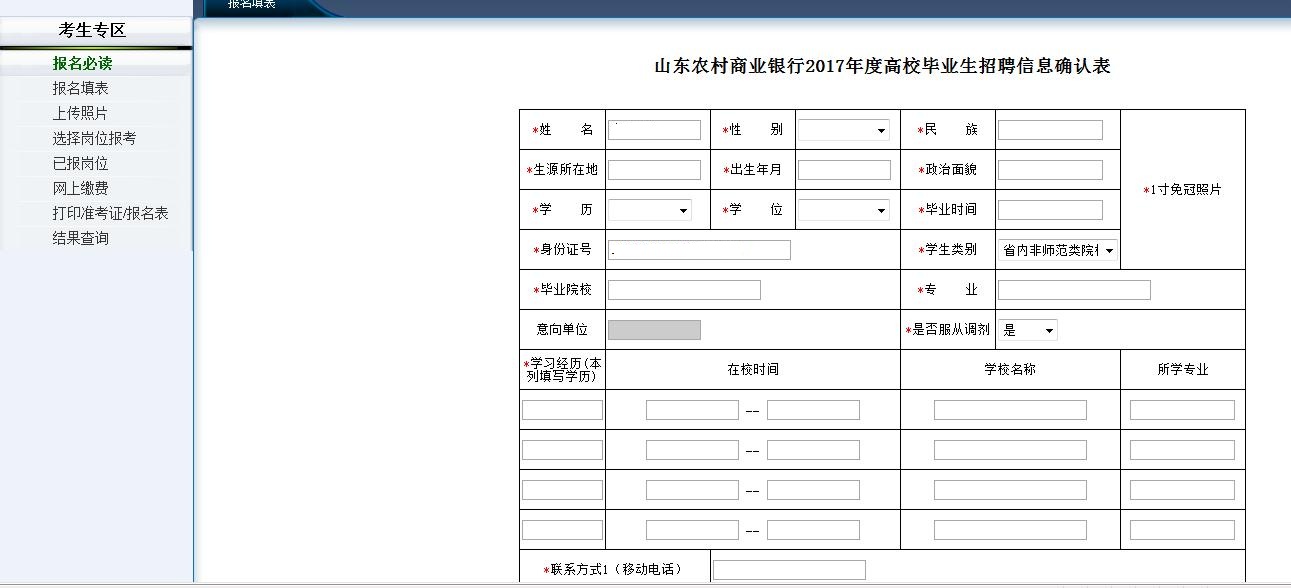Click the greyed 意向单位 field
Image resolution: width=1291 pixels, height=588 pixels.
point(654,330)
